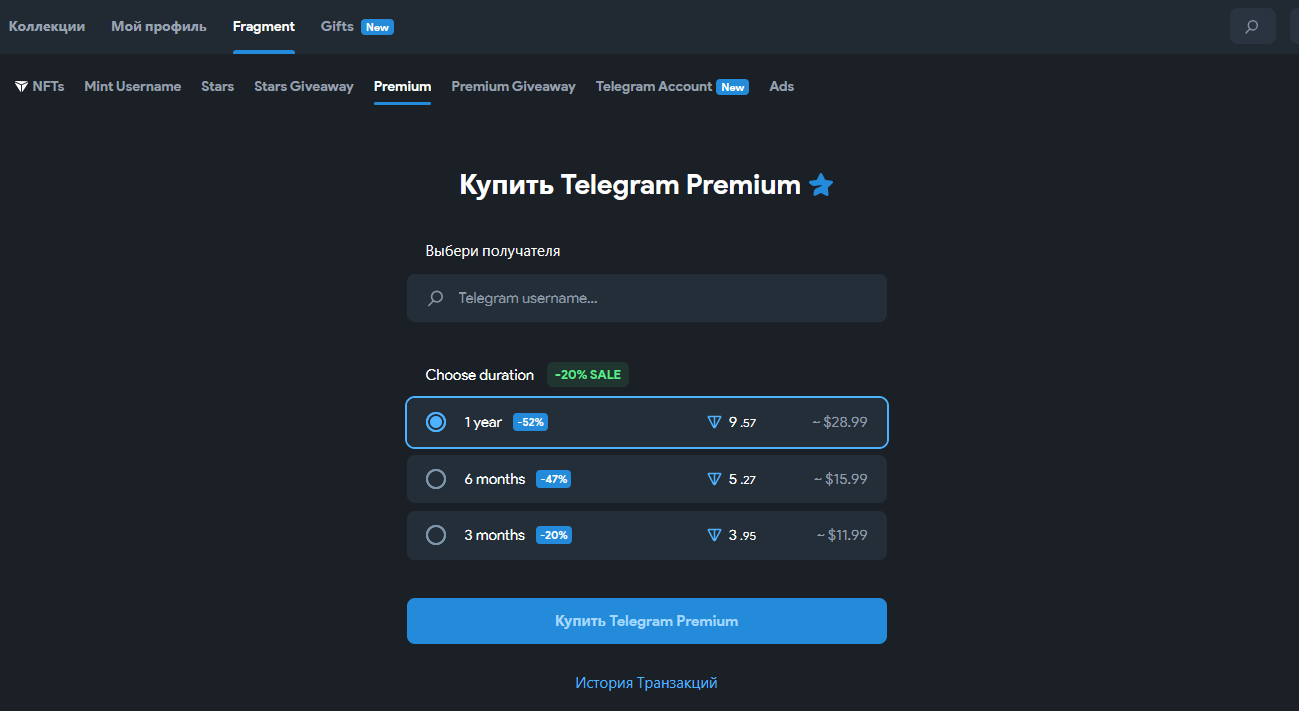Image resolution: width=1299 pixels, height=711 pixels.
Task: Click the 9.57 TON amount
Action: (742, 422)
